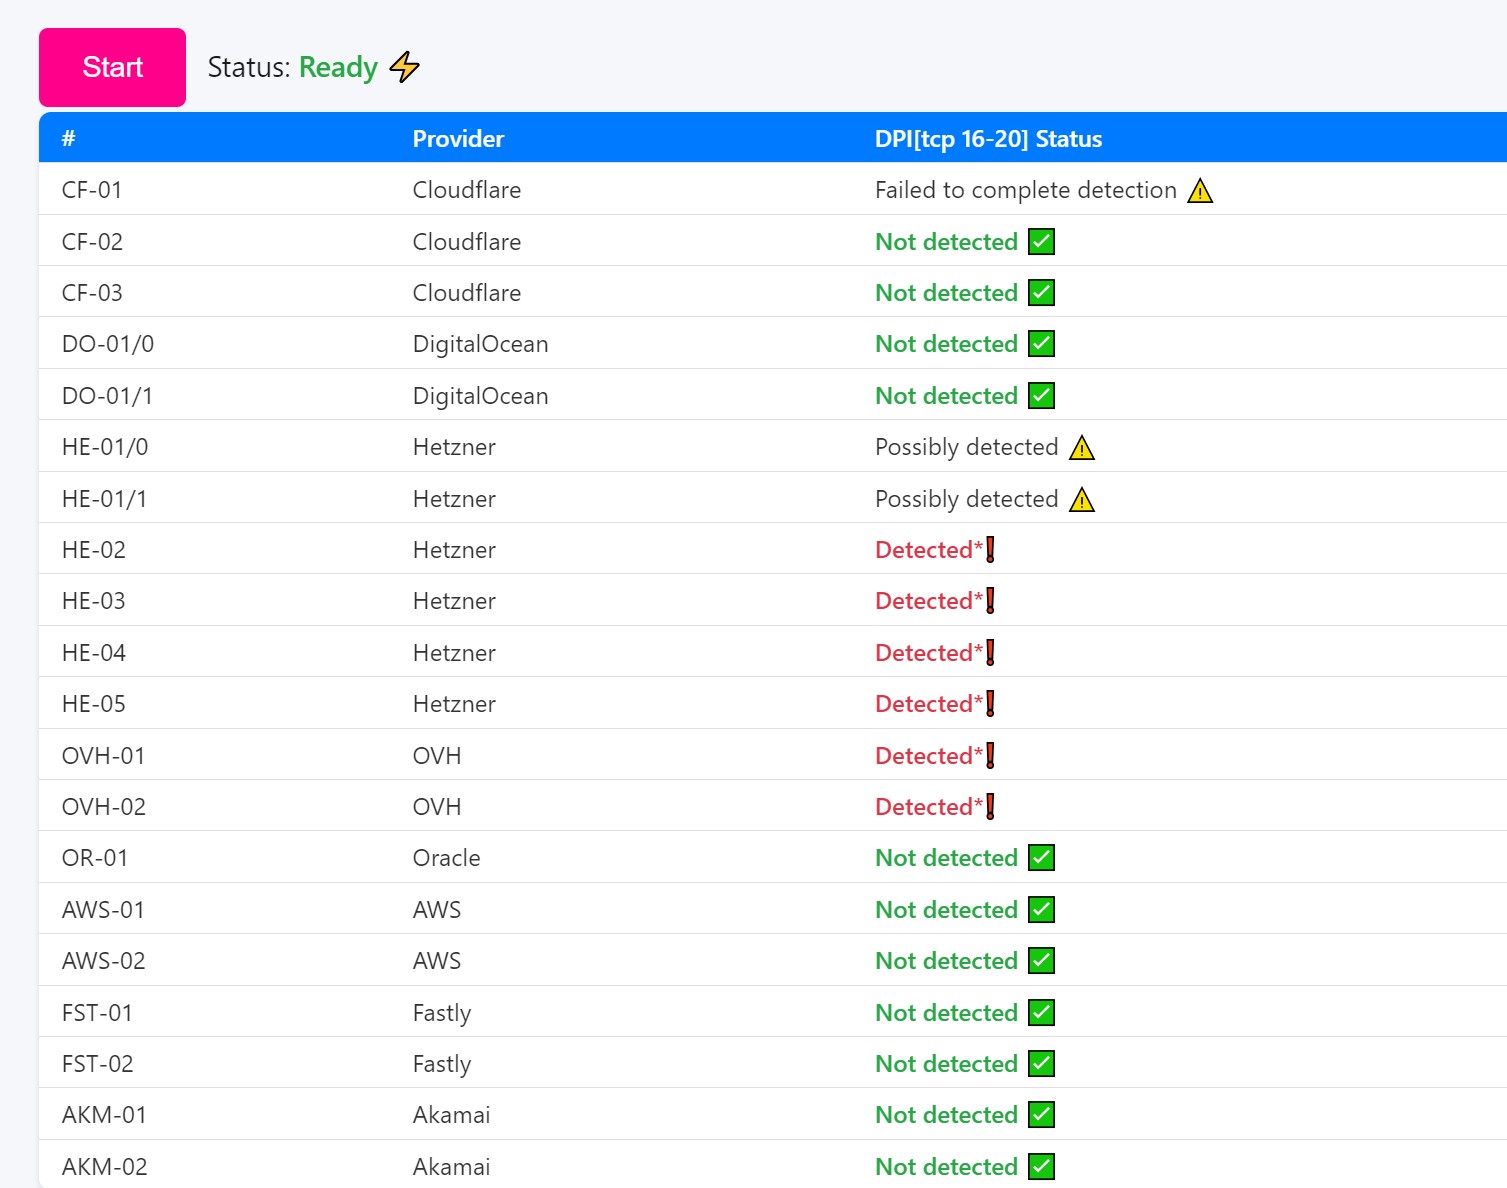Image resolution: width=1507 pixels, height=1188 pixels.
Task: Select the green checkmark icon for AKM-01
Action: point(1042,1115)
